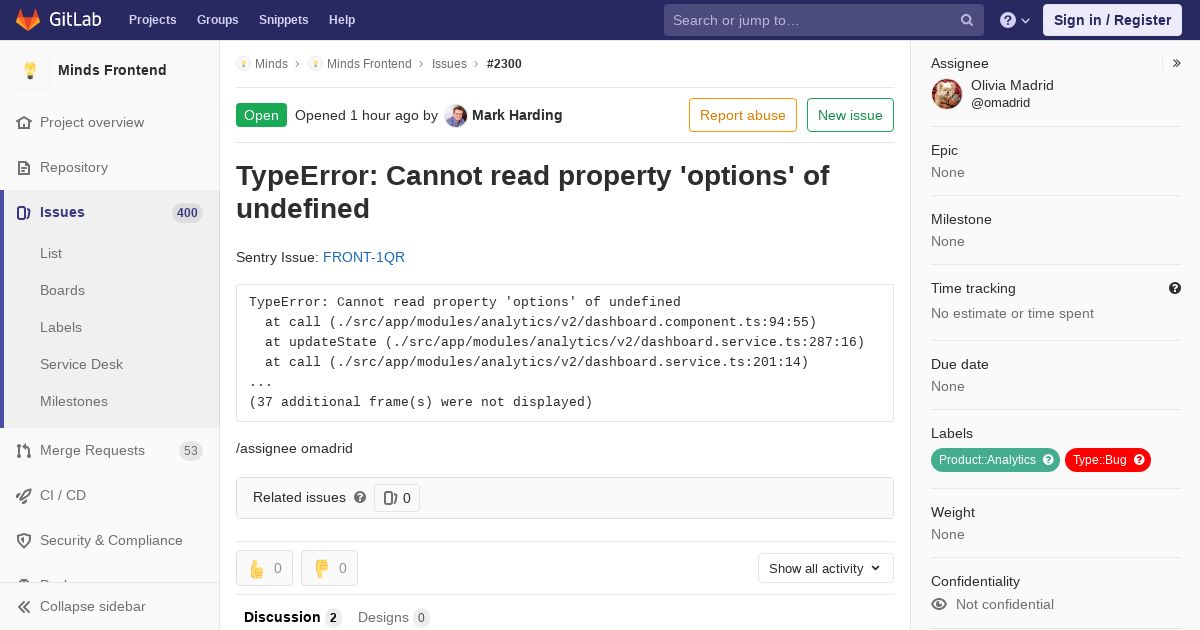
Task: Click the search magnifier icon
Action: (967, 20)
